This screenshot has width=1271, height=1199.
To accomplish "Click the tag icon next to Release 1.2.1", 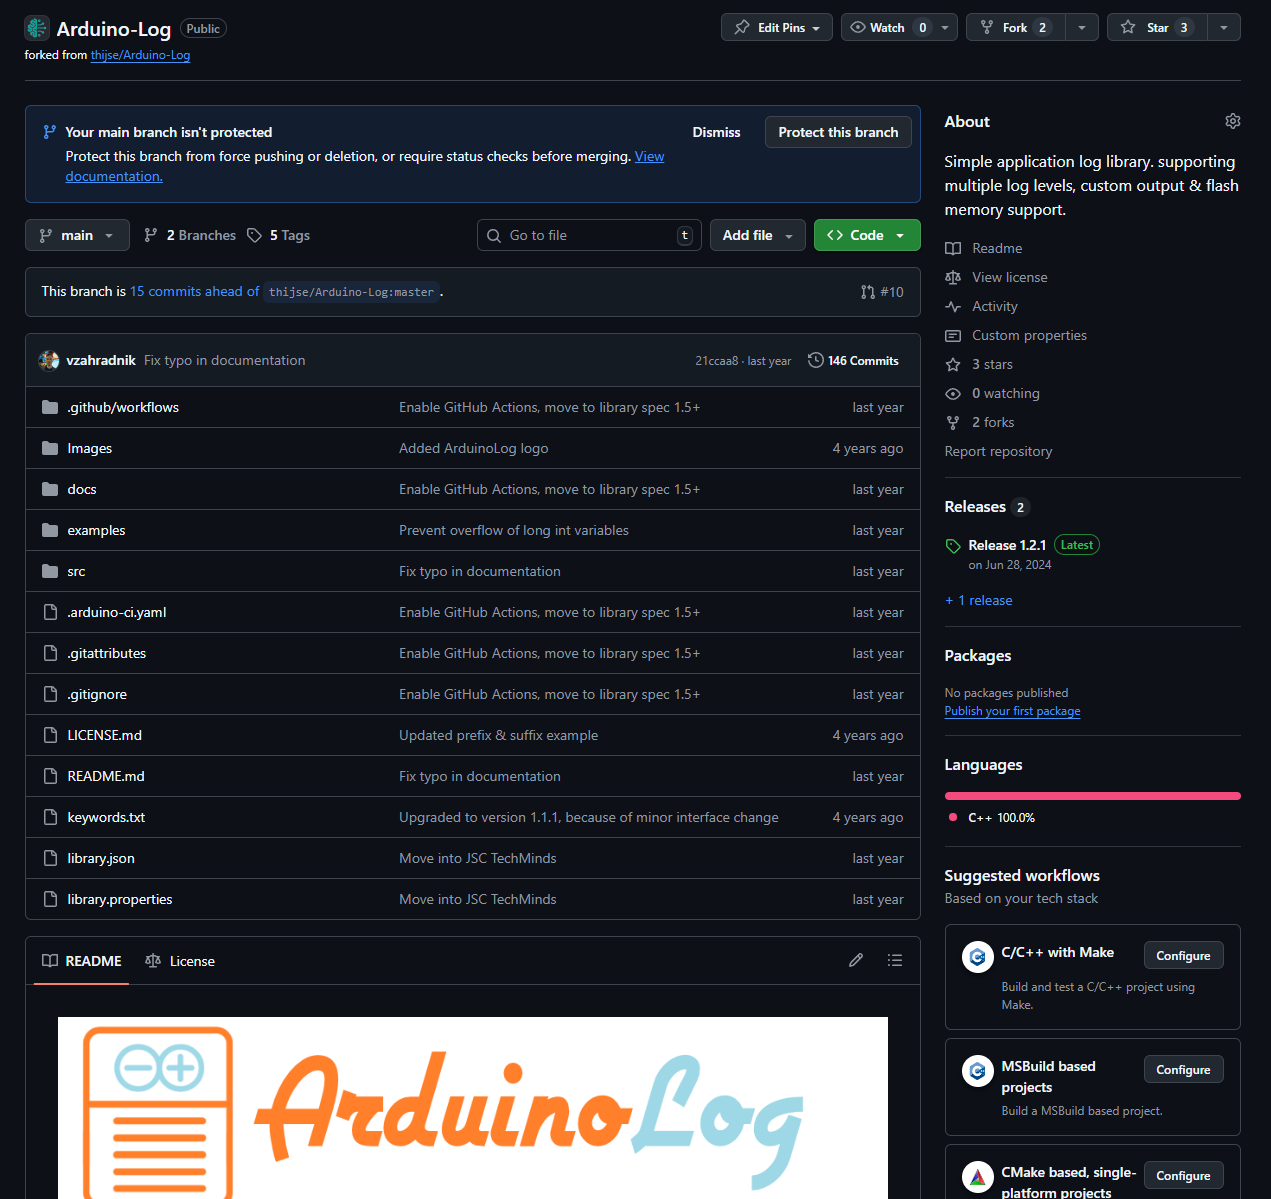I will [x=953, y=546].
